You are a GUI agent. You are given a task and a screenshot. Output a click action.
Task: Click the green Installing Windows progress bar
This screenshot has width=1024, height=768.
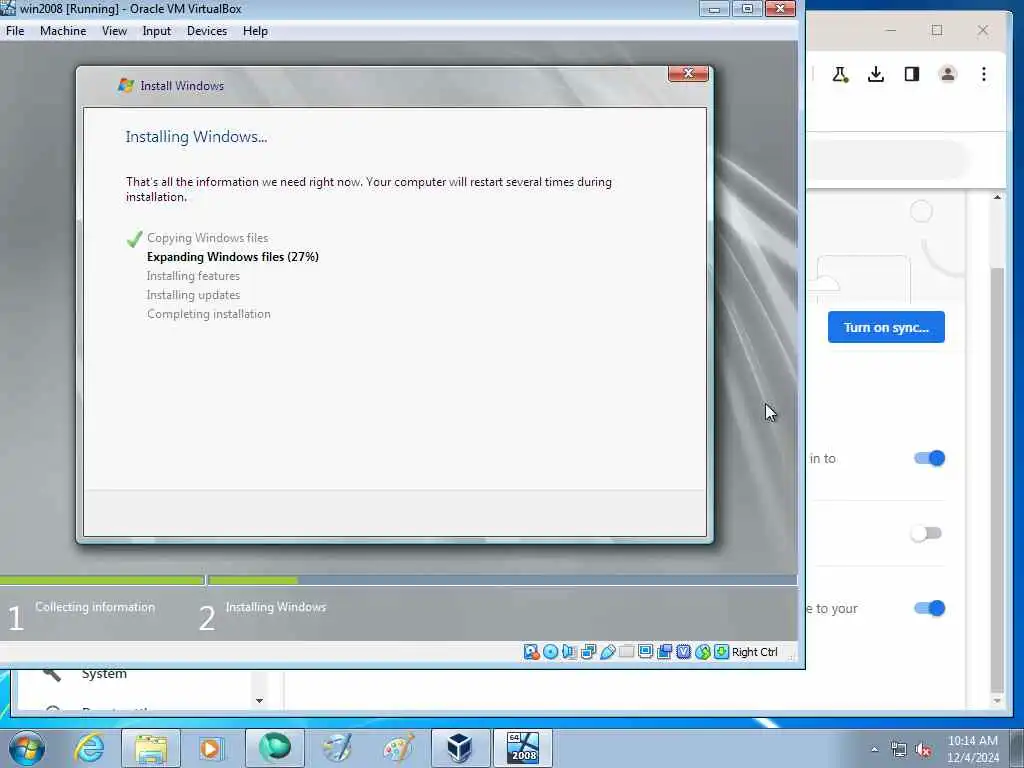coord(253,580)
